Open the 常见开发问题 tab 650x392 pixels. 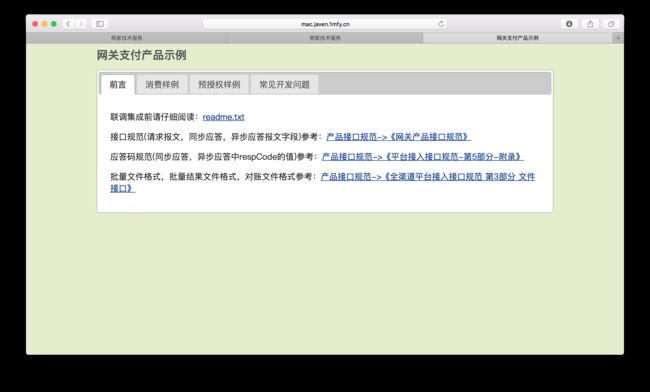[x=284, y=85]
